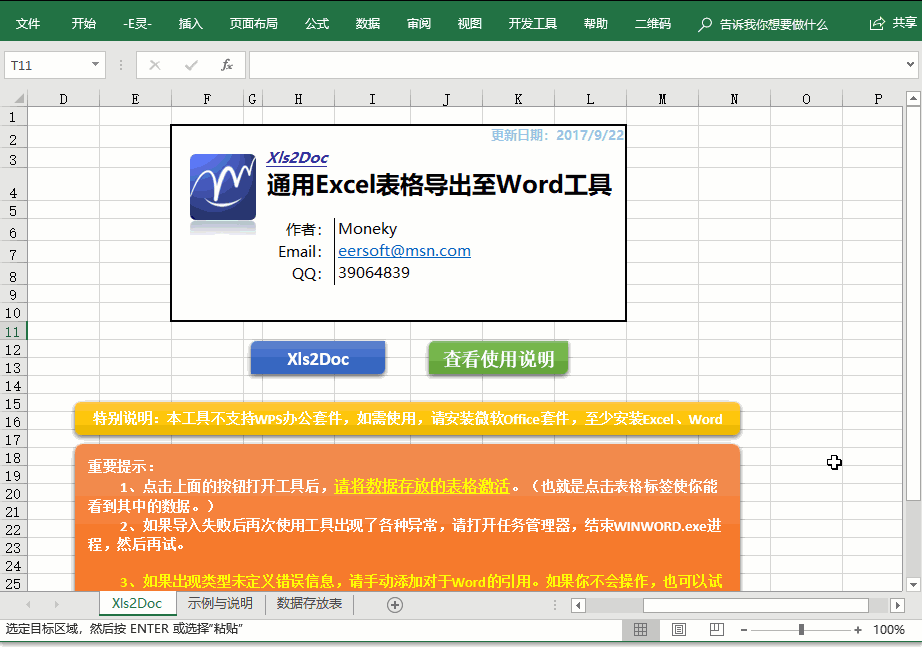The width and height of the screenshot is (922, 648).
Task: Open the Name Box dropdown arrow
Action: tap(95, 64)
